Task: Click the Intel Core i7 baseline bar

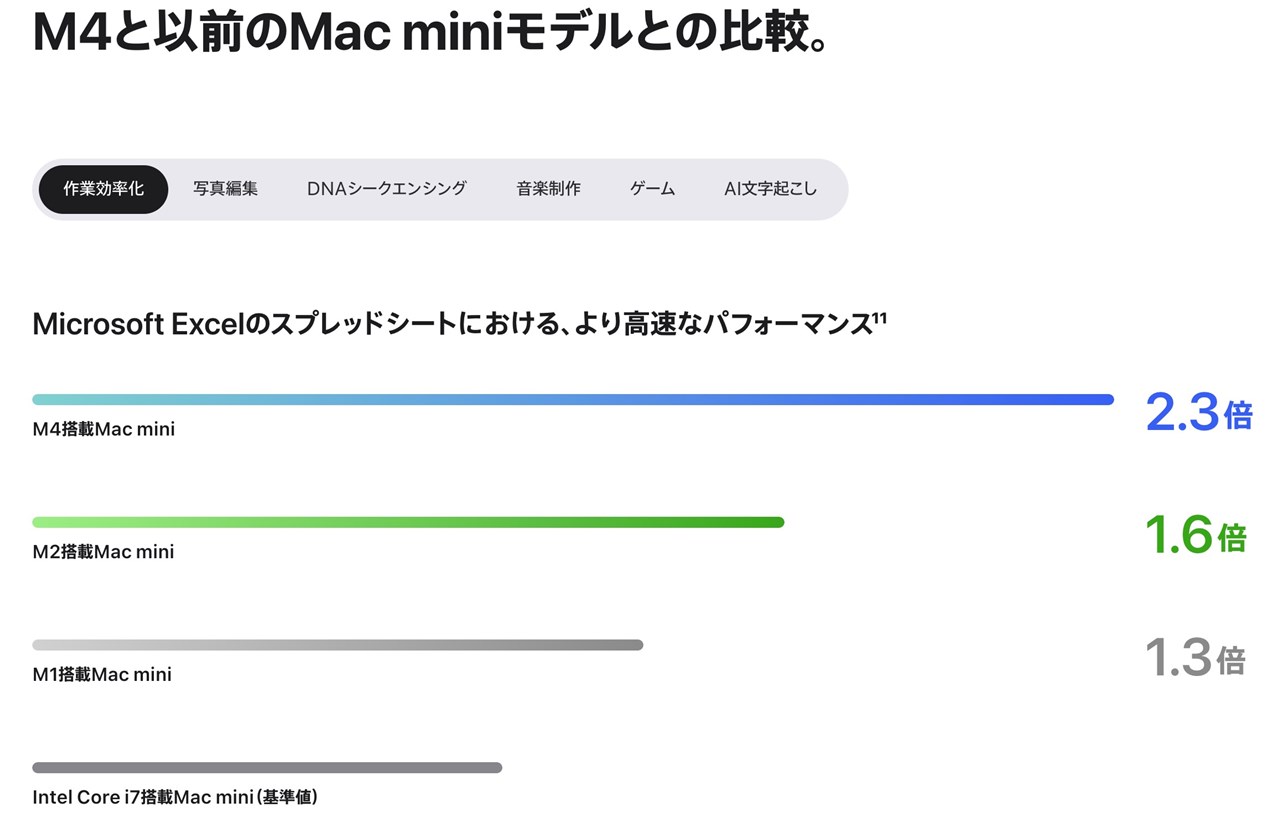Action: coord(267,767)
